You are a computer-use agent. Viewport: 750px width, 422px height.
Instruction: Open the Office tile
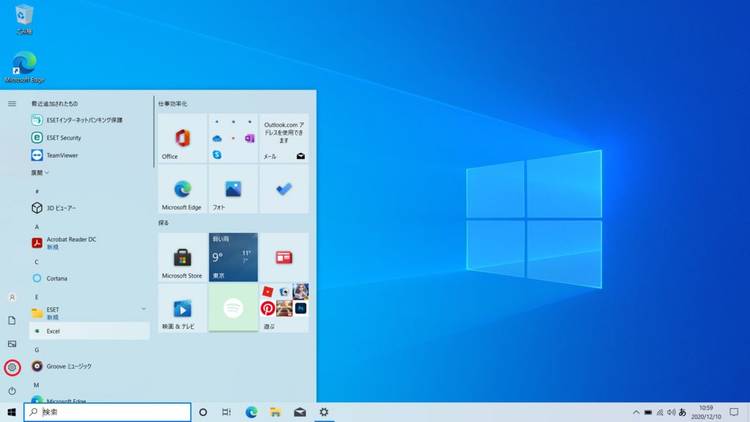(182, 138)
